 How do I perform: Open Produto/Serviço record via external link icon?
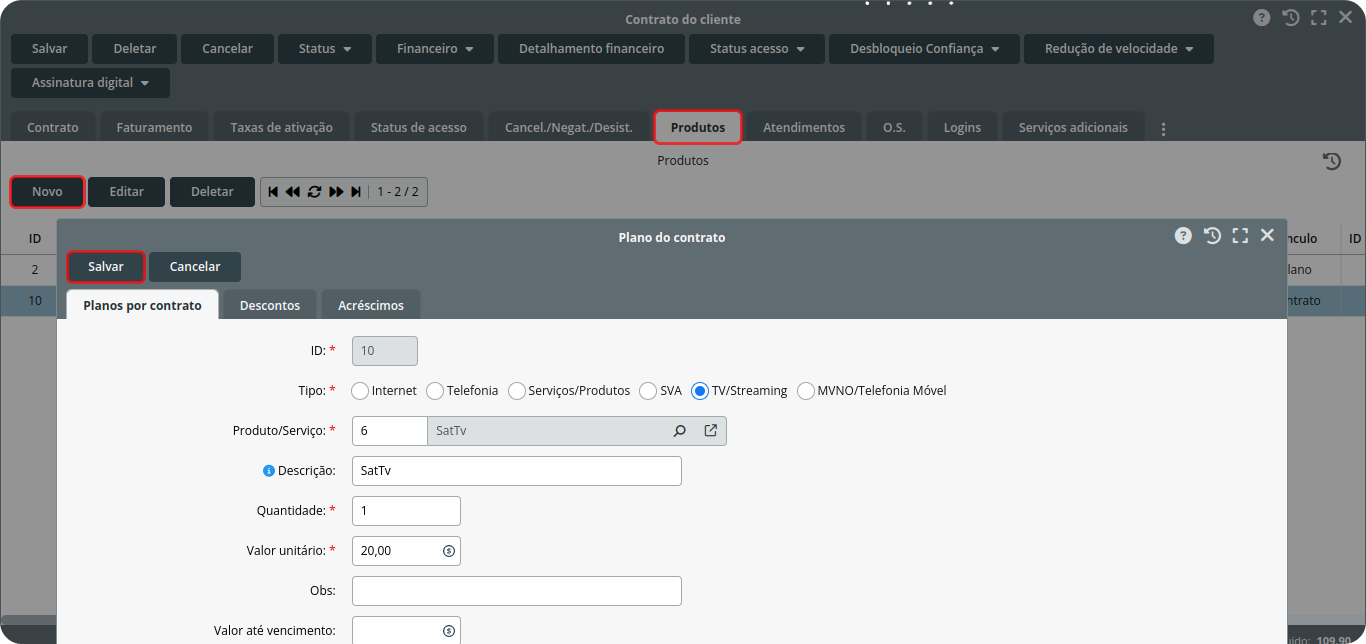click(711, 431)
